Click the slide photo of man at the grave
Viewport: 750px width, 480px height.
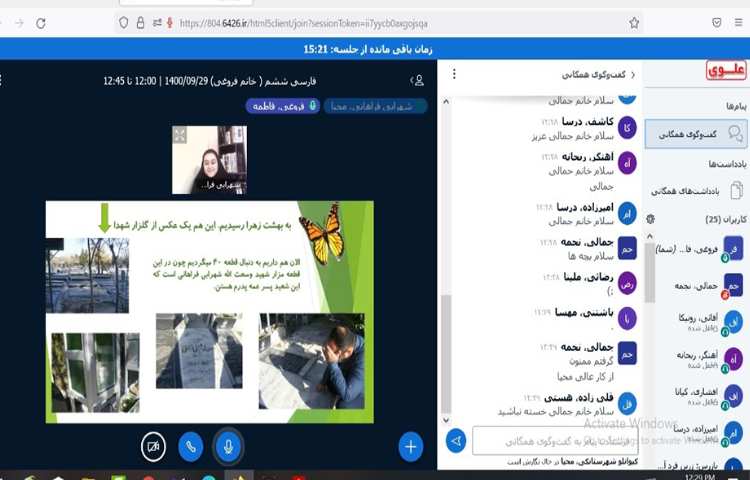[x=312, y=361]
